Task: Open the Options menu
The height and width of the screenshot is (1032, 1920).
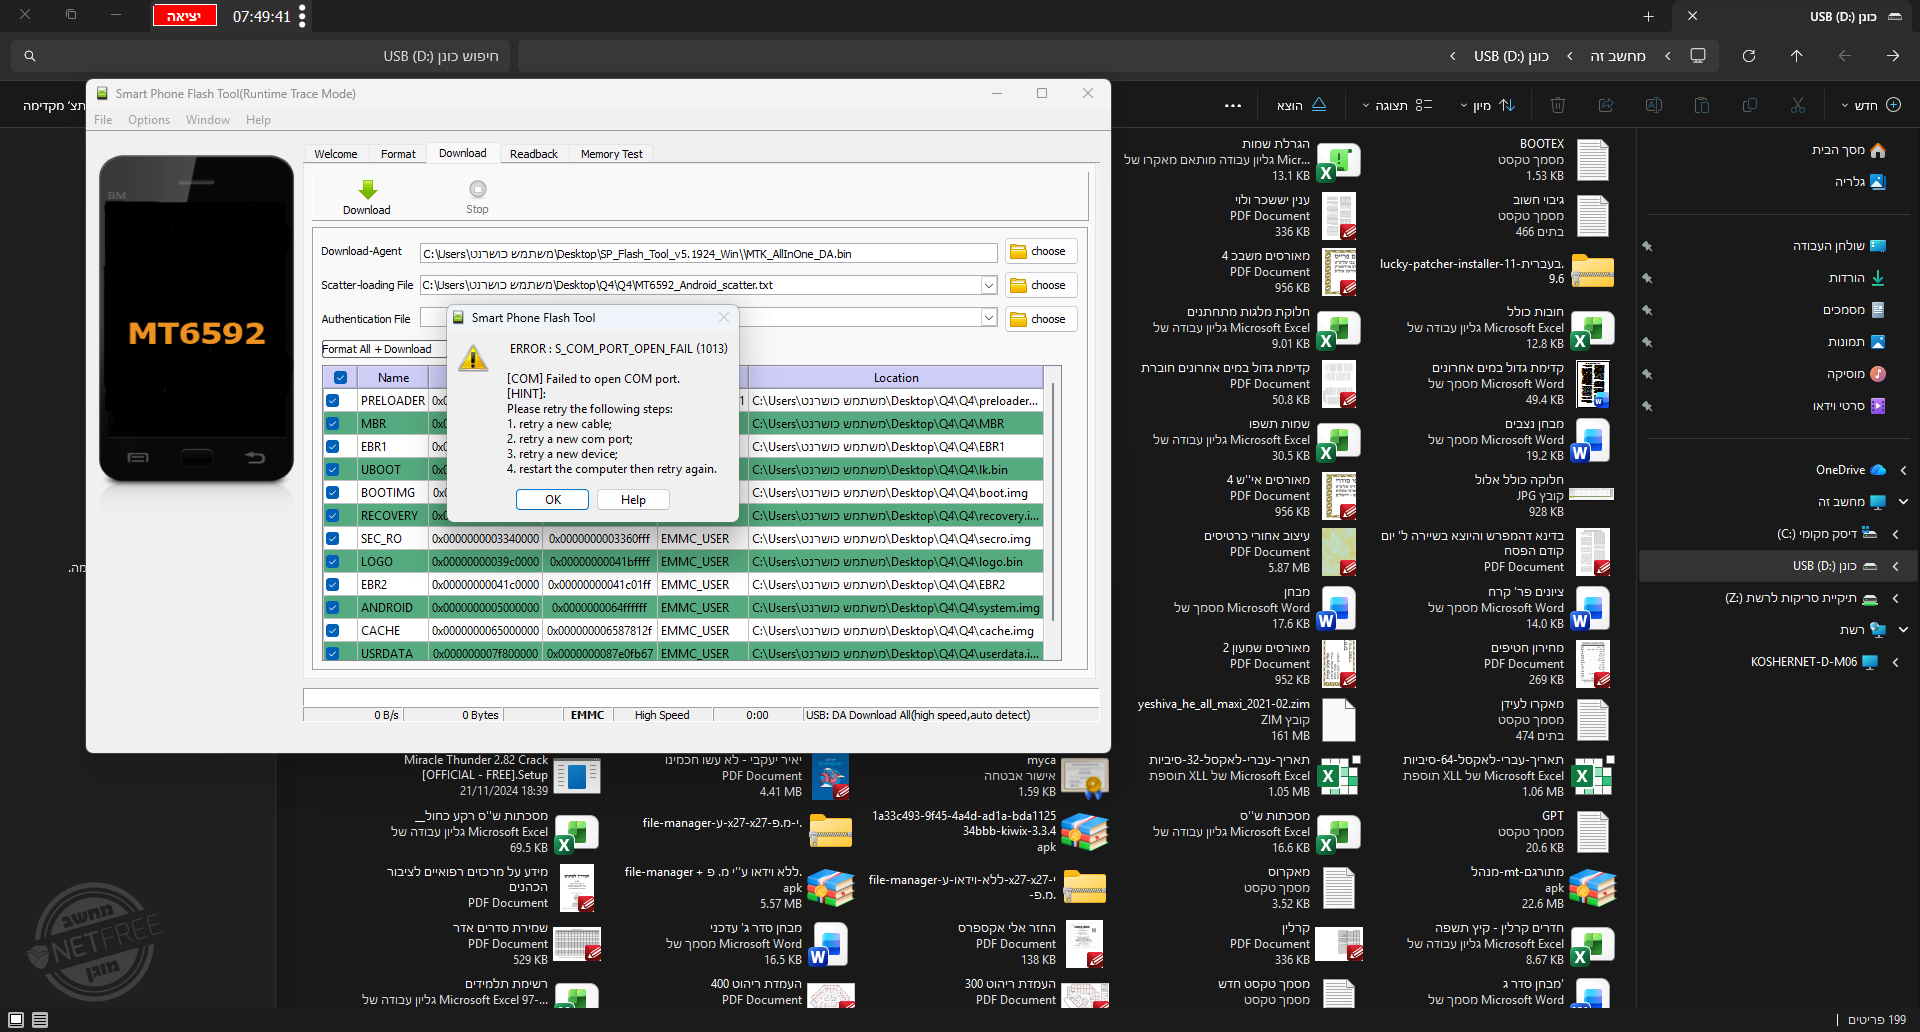Action: (x=148, y=120)
